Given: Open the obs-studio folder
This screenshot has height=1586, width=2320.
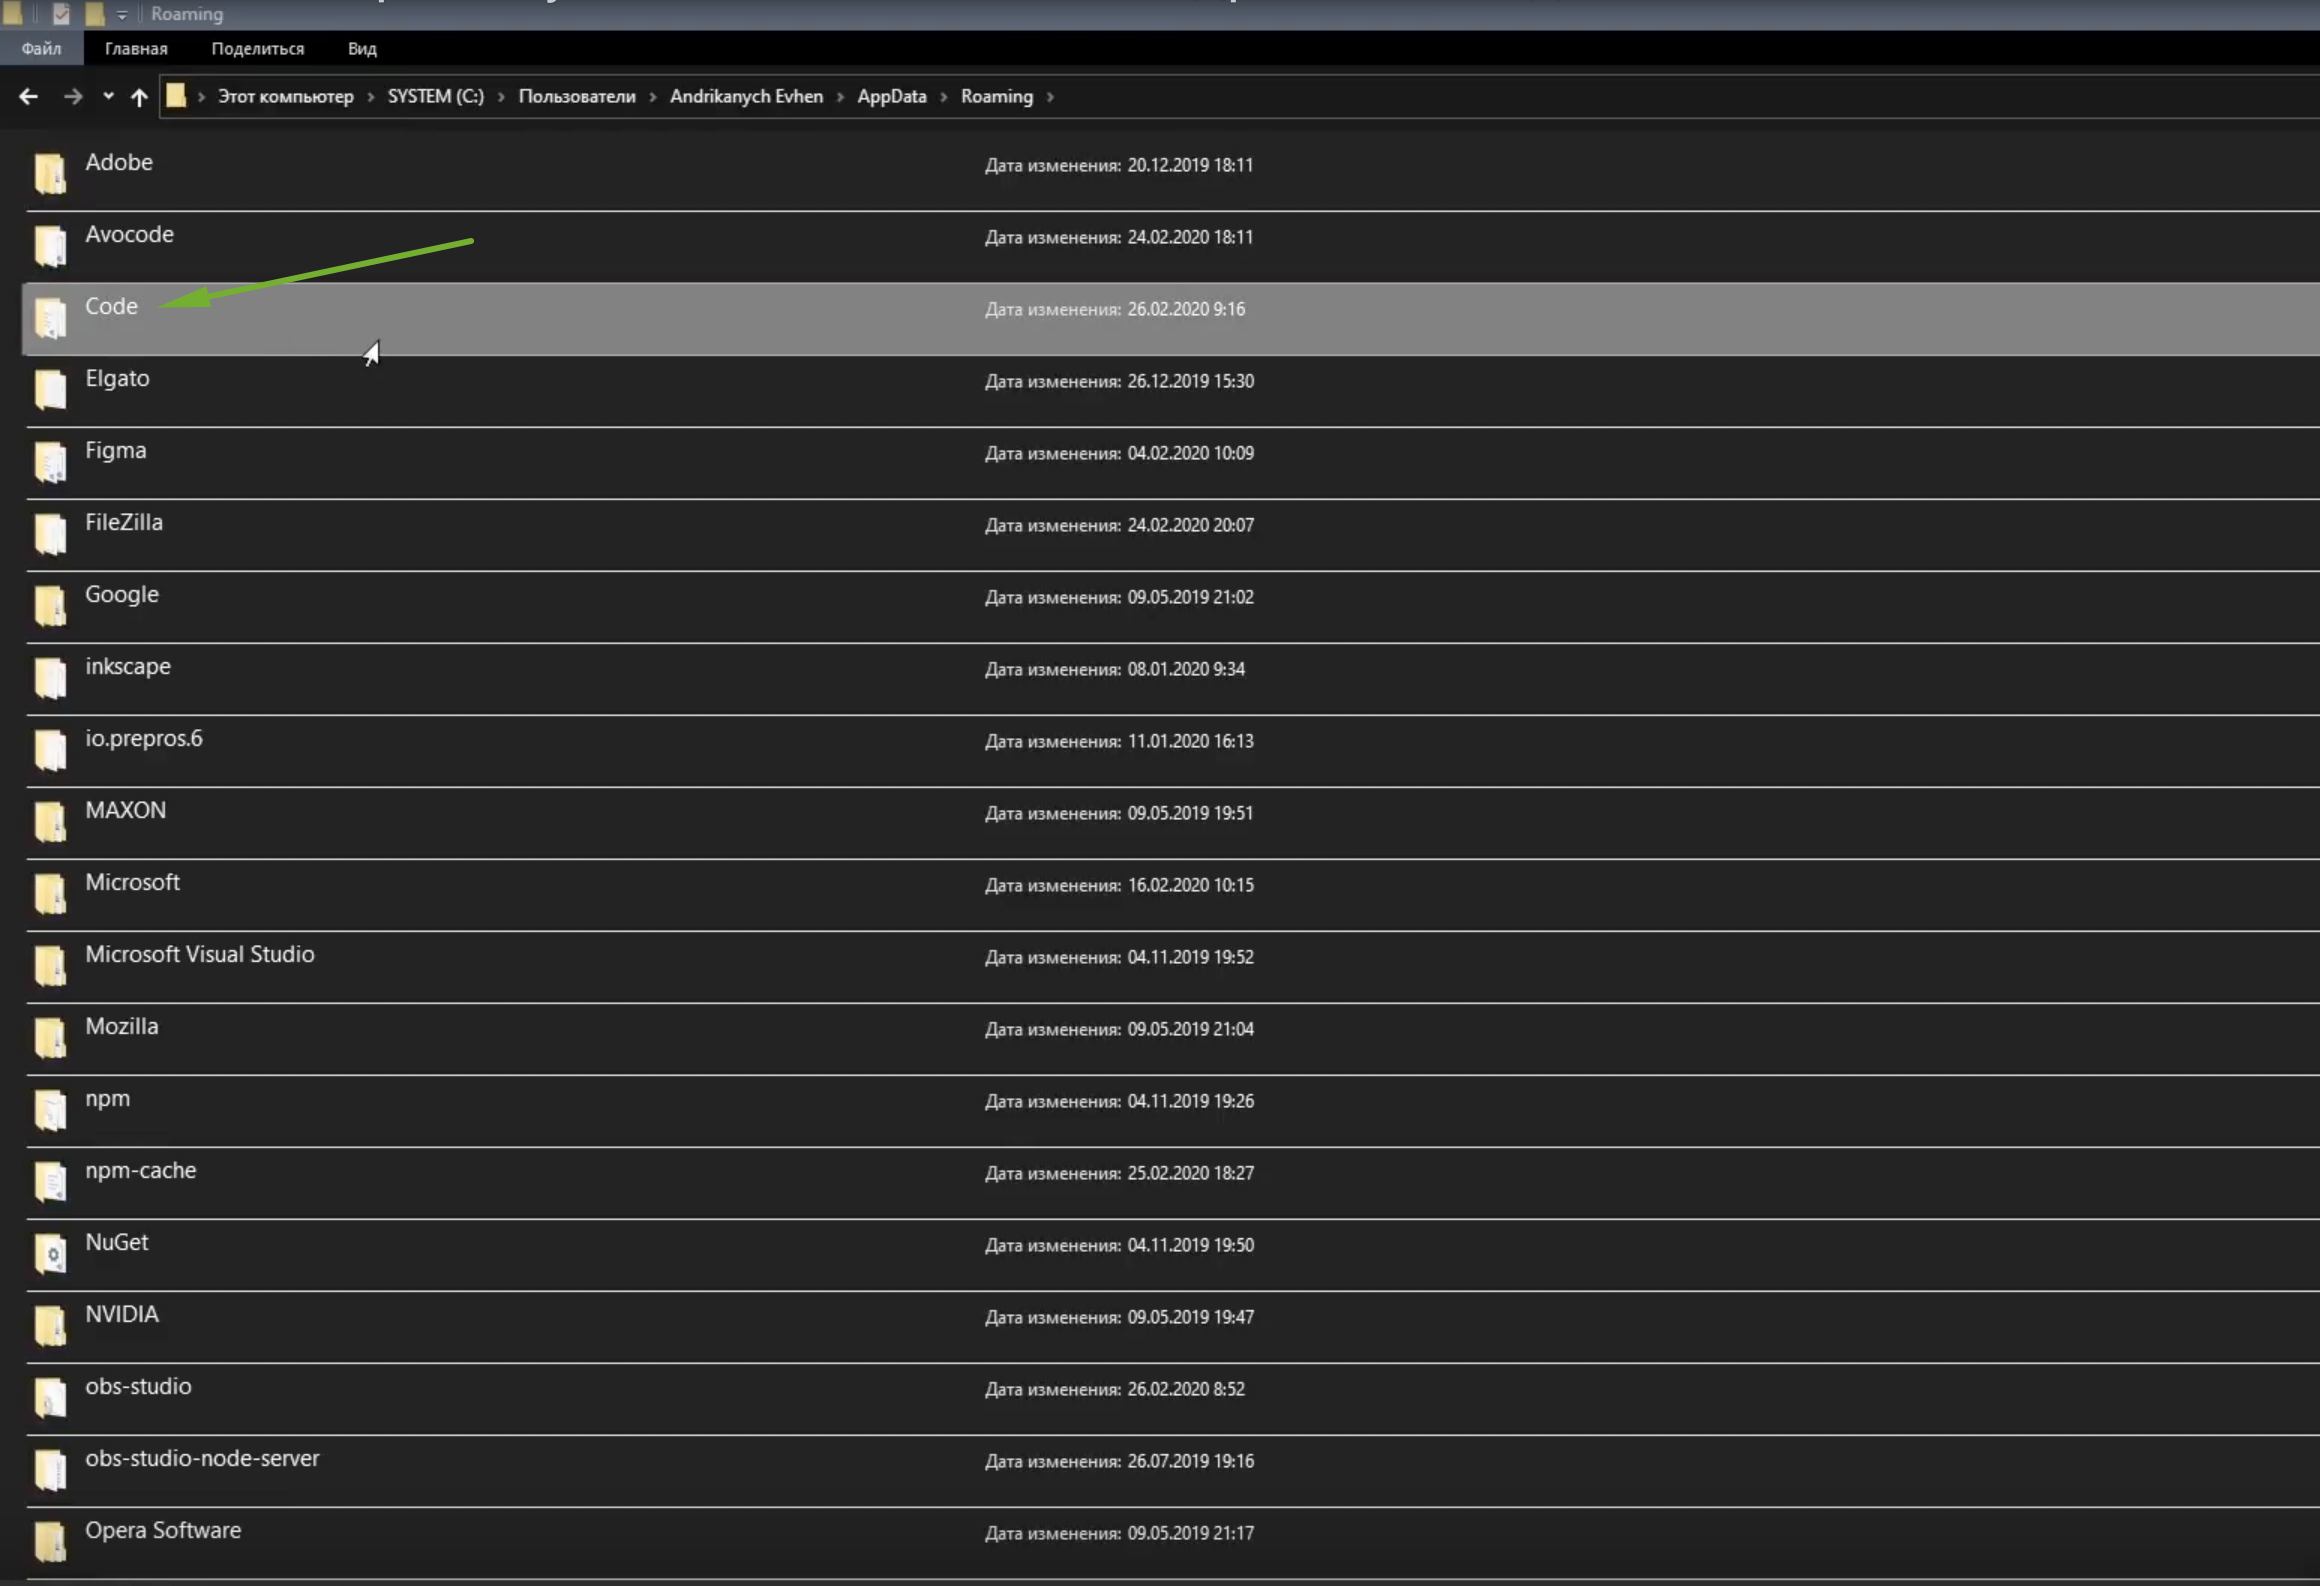Looking at the screenshot, I should (139, 1385).
